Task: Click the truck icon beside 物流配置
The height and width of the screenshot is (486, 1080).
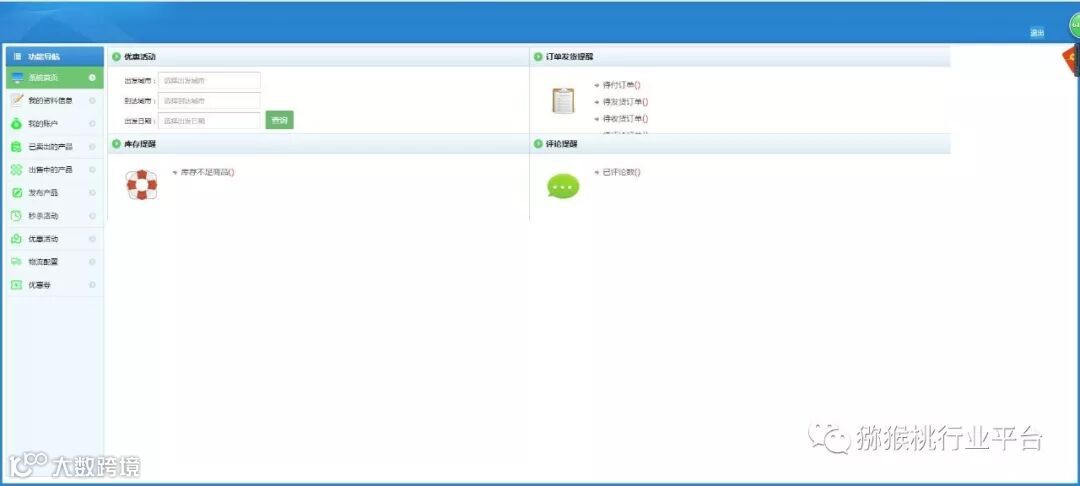Action: click(17, 262)
